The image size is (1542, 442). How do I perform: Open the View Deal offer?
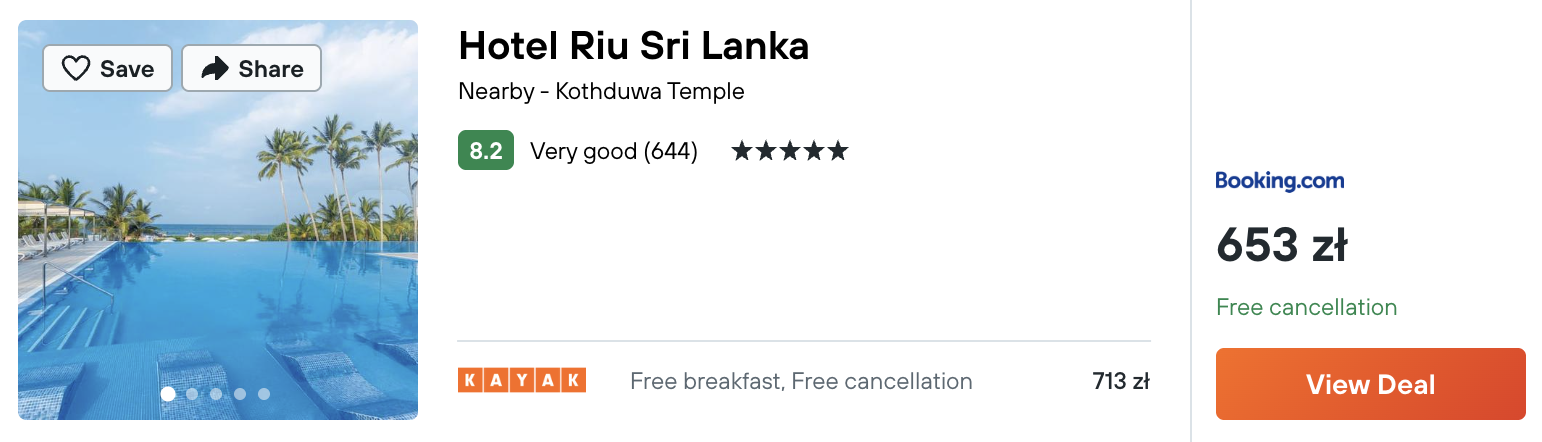(1370, 384)
